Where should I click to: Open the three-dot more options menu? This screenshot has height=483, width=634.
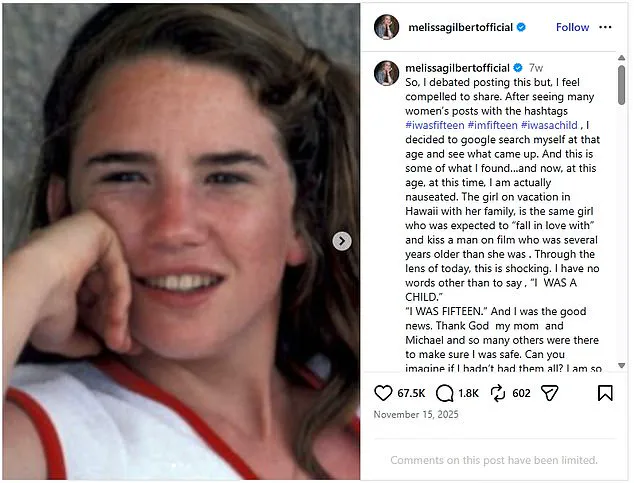(x=605, y=27)
